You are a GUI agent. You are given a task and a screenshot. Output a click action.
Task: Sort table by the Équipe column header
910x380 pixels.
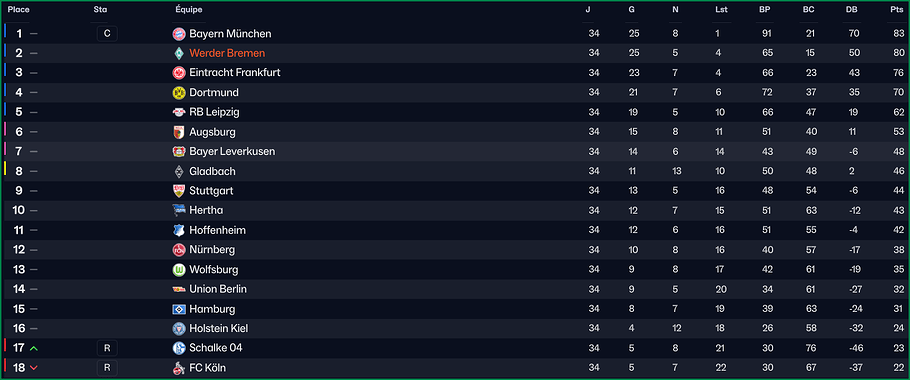(189, 10)
